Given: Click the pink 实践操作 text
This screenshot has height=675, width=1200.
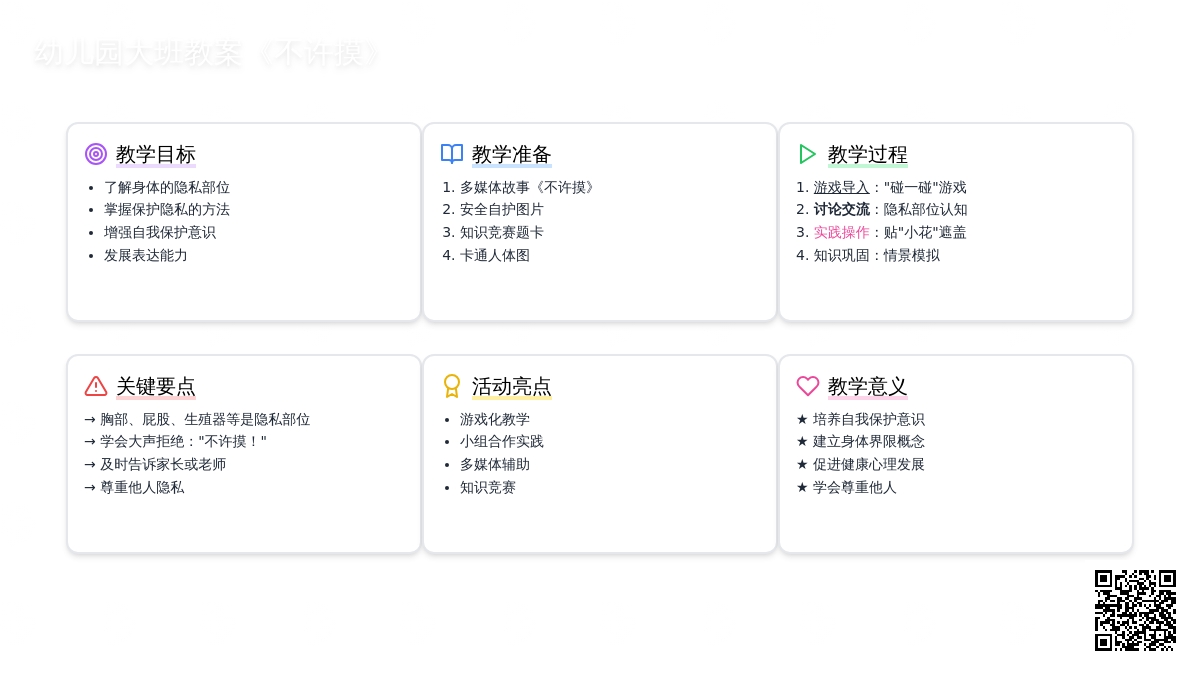Looking at the screenshot, I should pos(841,232).
